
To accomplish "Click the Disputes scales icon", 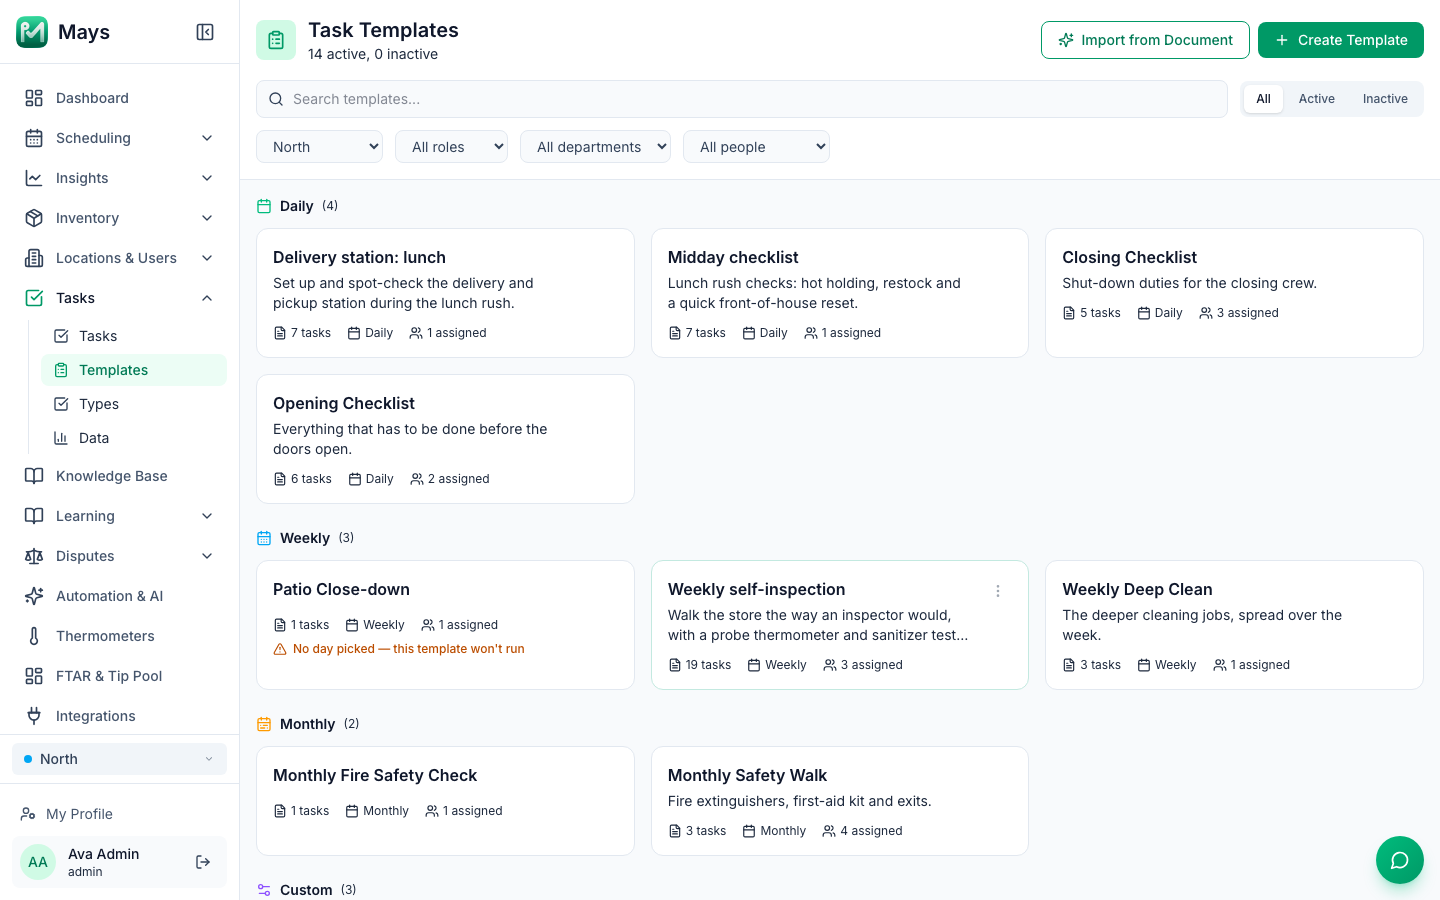I will tap(34, 556).
